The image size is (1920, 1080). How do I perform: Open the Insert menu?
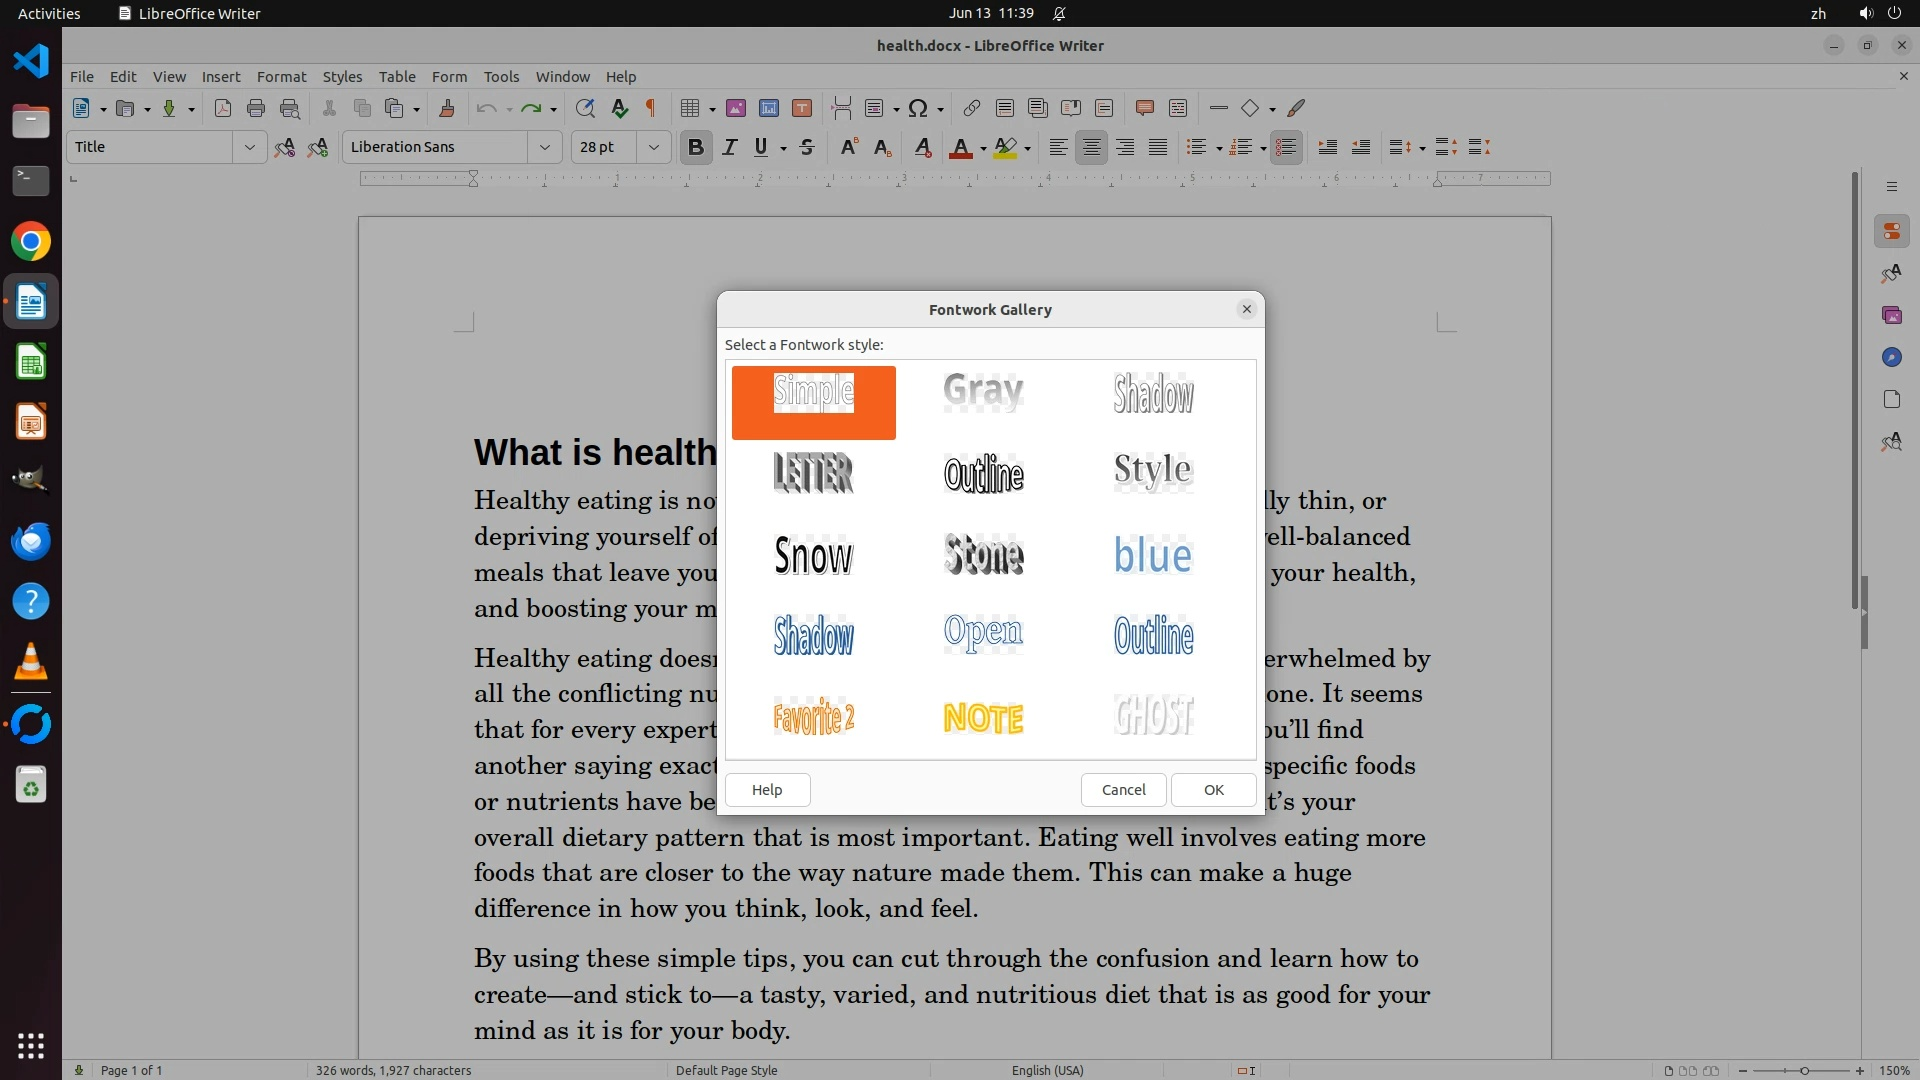pyautogui.click(x=220, y=77)
